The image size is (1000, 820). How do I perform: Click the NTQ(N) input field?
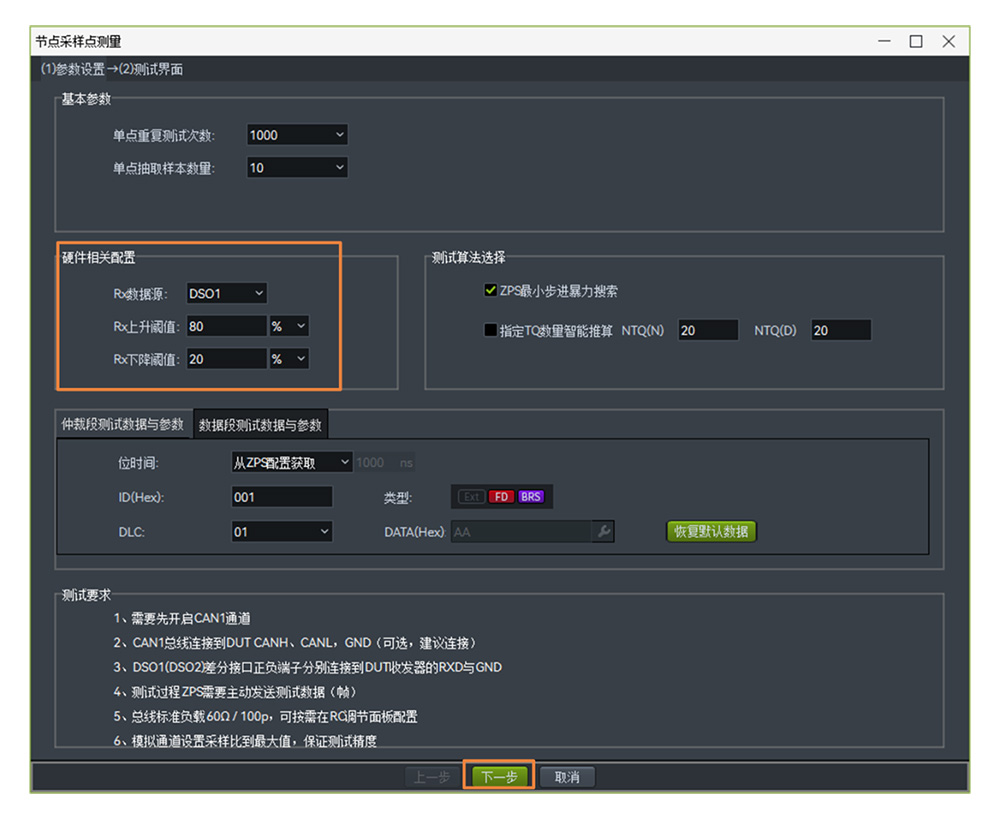point(708,330)
